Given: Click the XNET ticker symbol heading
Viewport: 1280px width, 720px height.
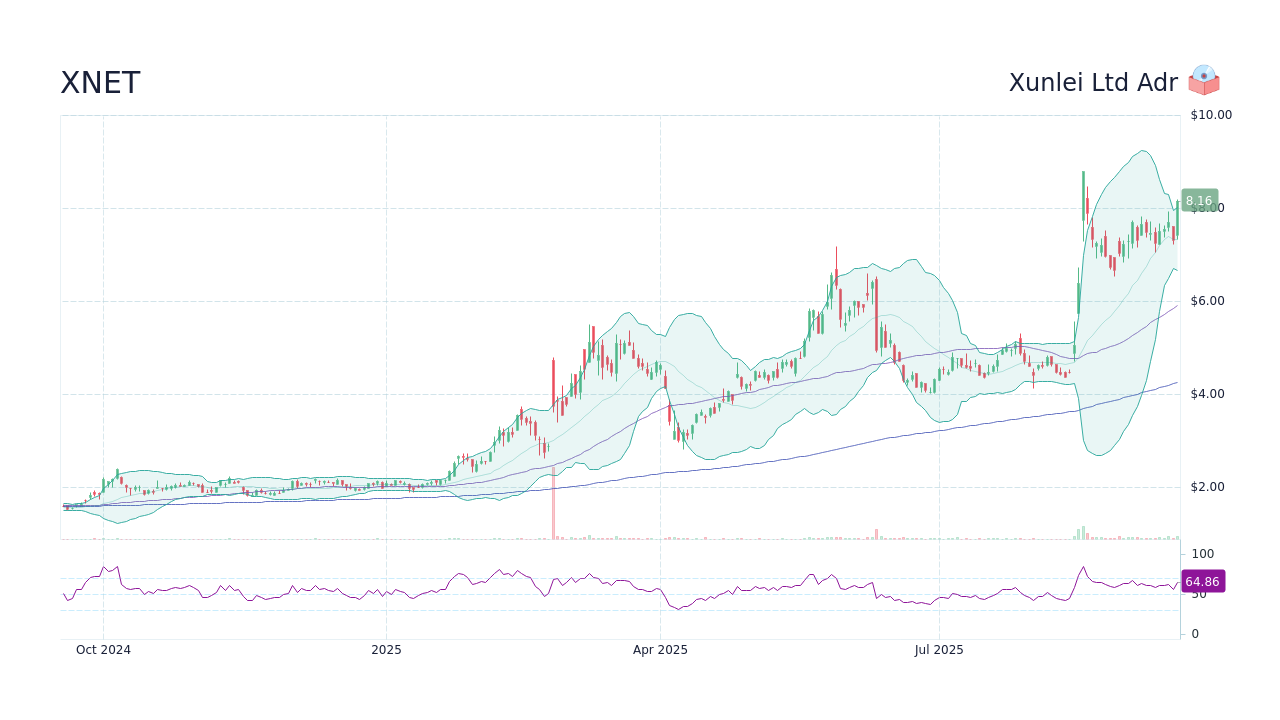Looking at the screenshot, I should tap(100, 83).
